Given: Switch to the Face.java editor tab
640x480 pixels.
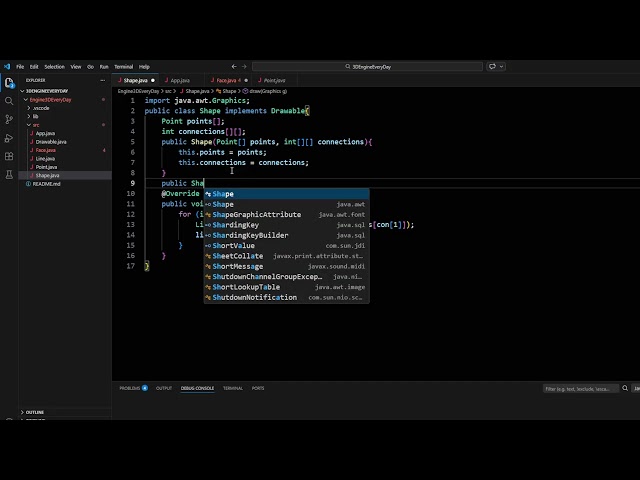Looking at the screenshot, I should coord(229,80).
